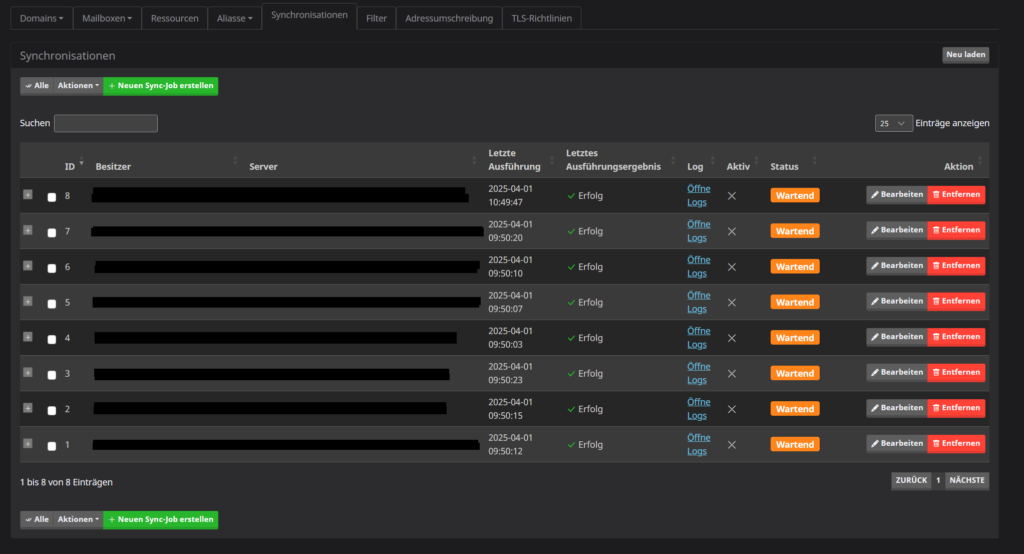Open the entries-per-page 25 dropdown
The height and width of the screenshot is (554, 1024).
pyautogui.click(x=893, y=123)
